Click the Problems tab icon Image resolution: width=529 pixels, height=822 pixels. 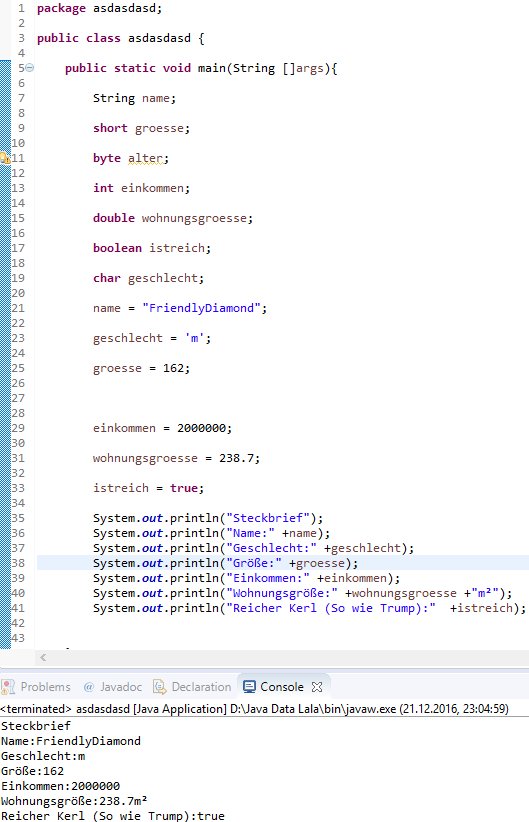click(8, 687)
